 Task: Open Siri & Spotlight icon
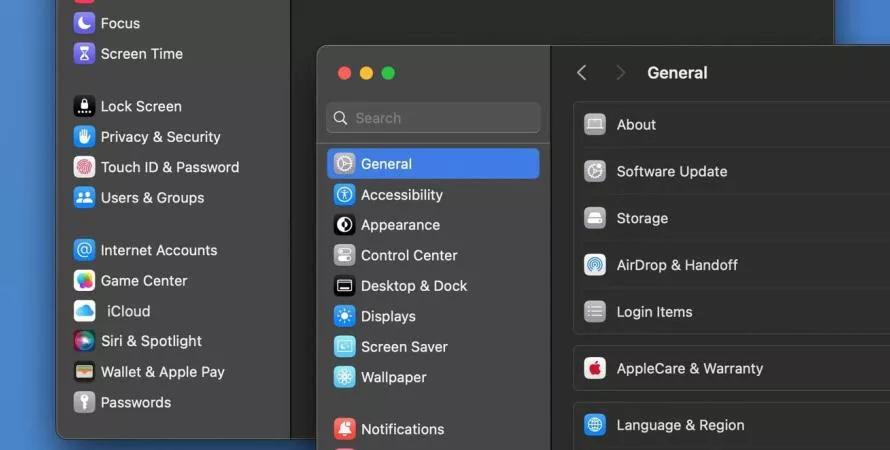click(84, 341)
